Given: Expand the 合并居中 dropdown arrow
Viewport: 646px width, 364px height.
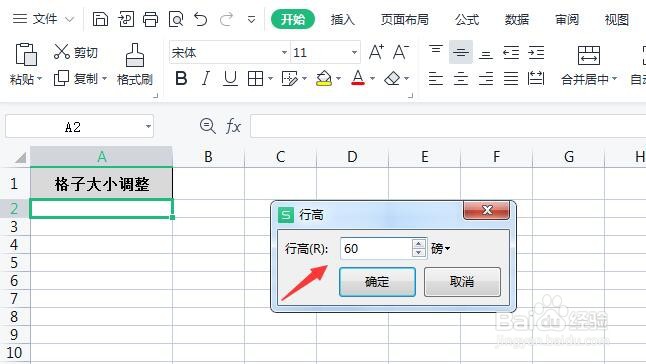Looking at the screenshot, I should pyautogui.click(x=614, y=78).
